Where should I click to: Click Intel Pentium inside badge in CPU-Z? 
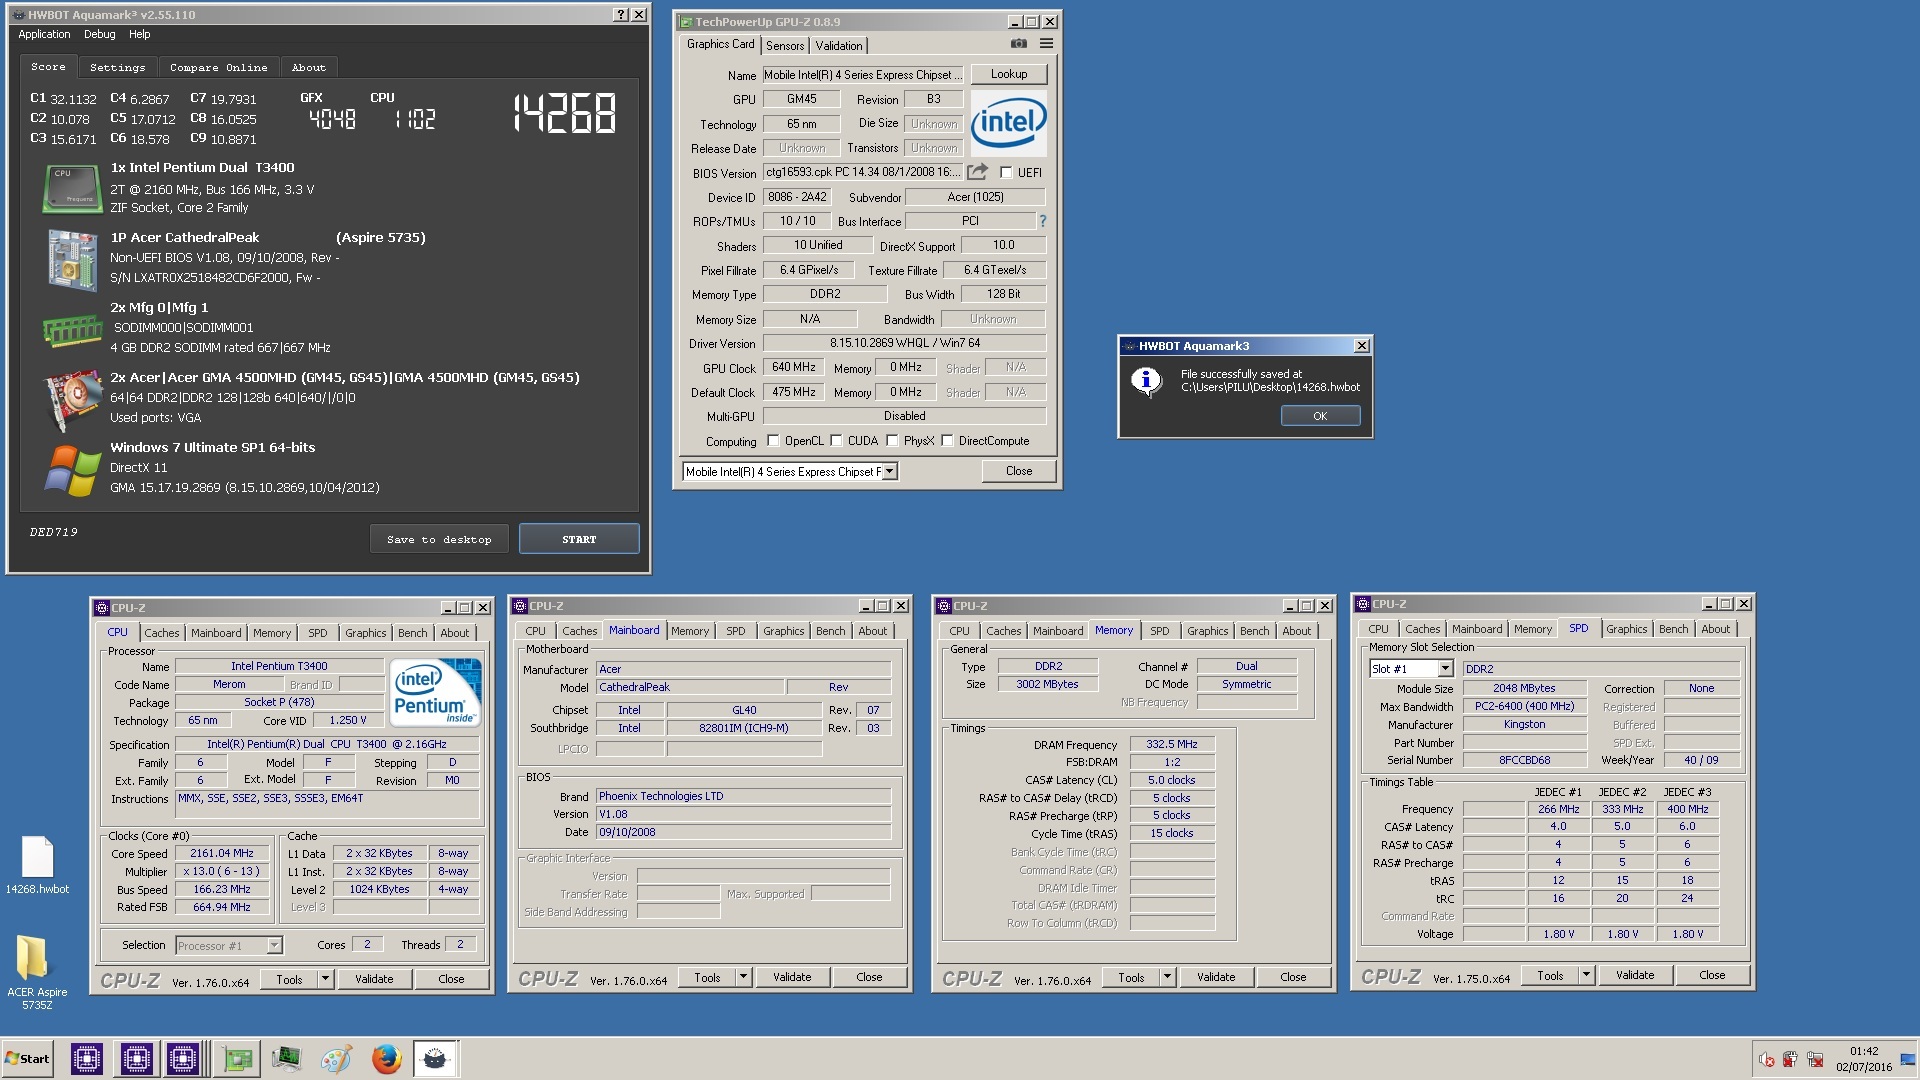(435, 692)
